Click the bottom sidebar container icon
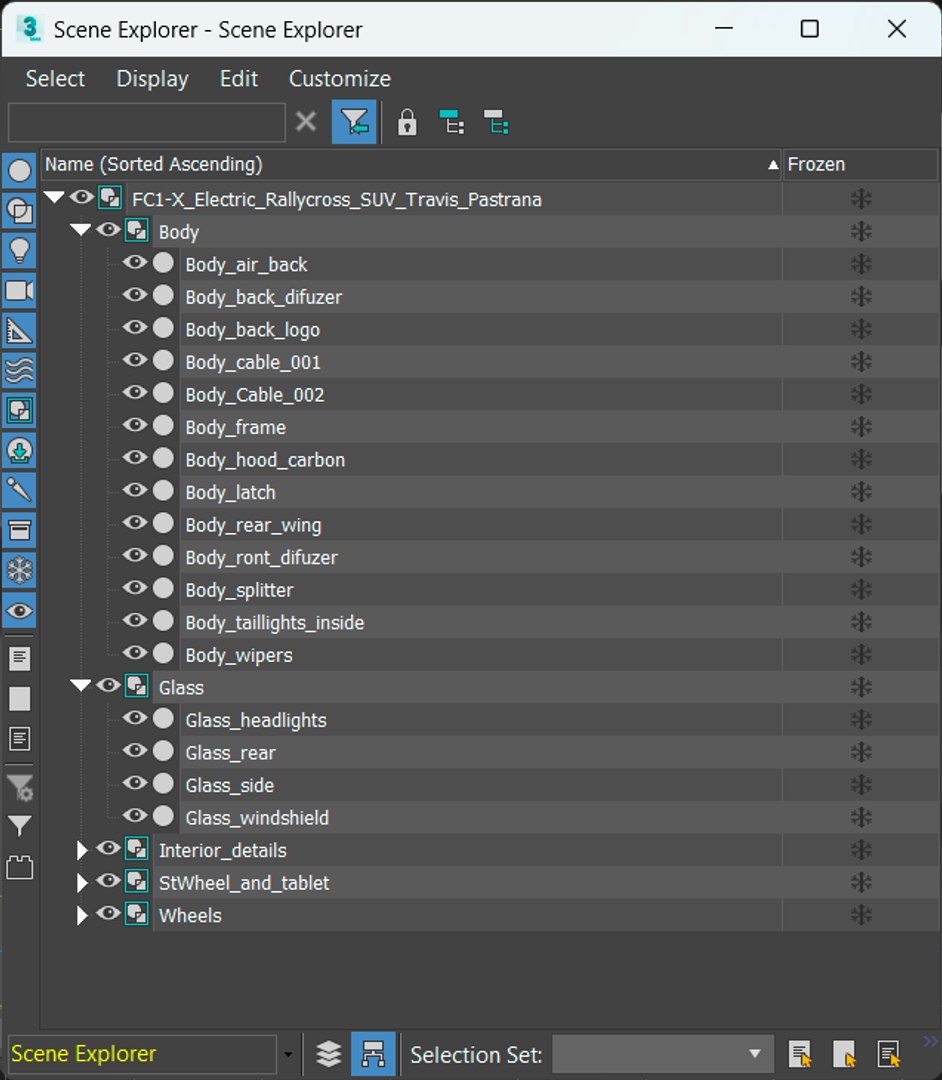The width and height of the screenshot is (942, 1080). point(19,866)
